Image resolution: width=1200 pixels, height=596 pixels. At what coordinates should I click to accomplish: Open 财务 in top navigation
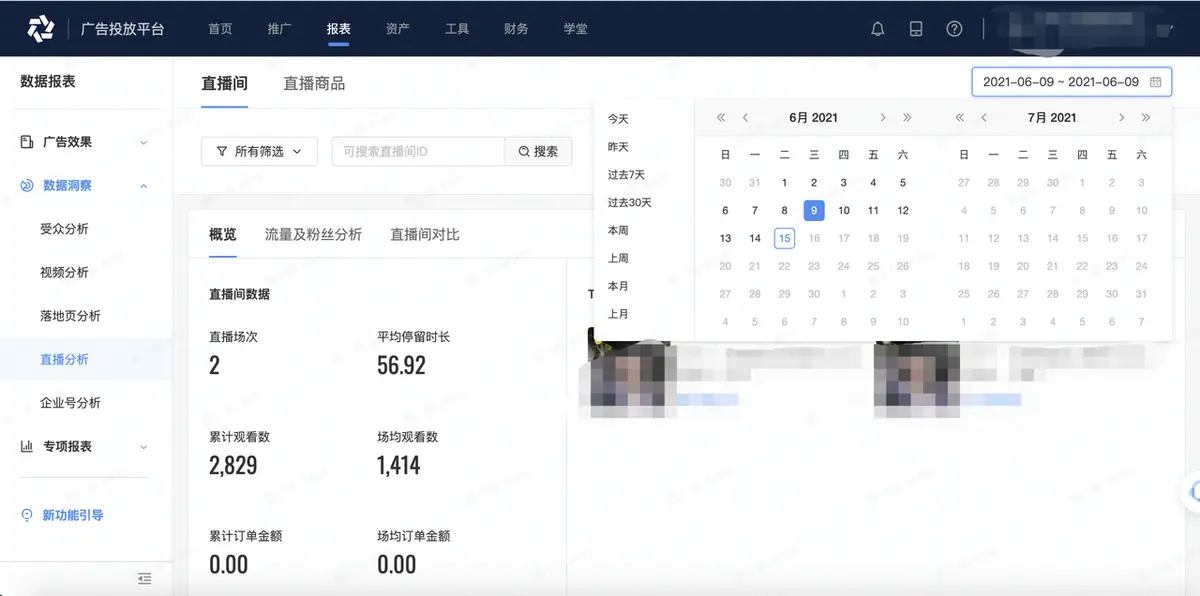pos(516,29)
